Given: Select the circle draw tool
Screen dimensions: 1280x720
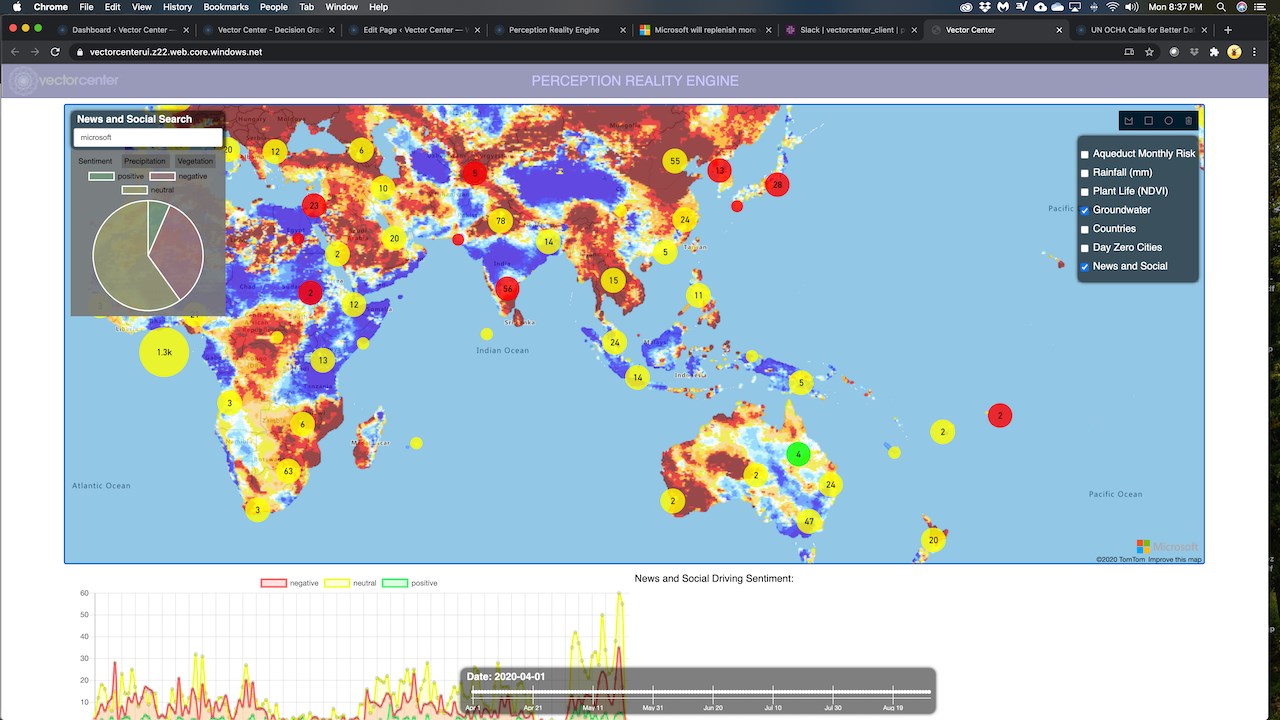Looking at the screenshot, I should (x=1169, y=121).
